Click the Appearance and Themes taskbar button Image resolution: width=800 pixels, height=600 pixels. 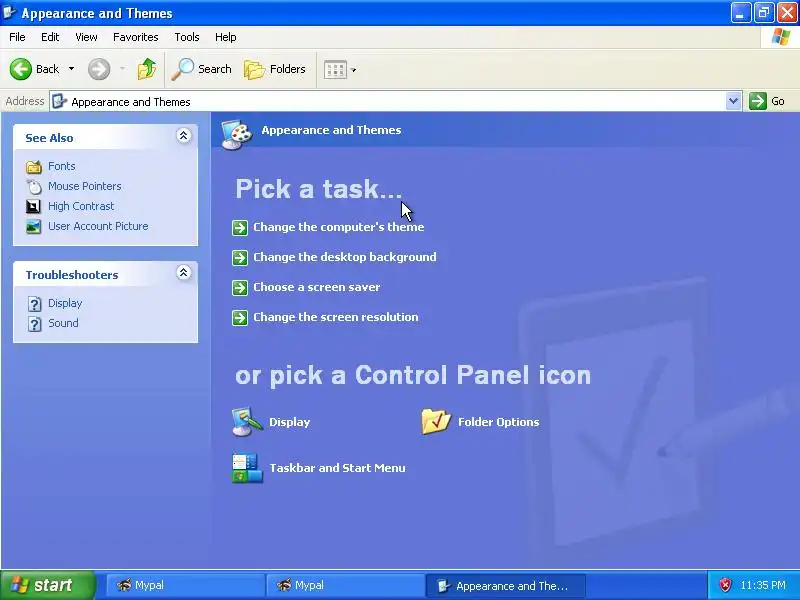click(x=506, y=586)
